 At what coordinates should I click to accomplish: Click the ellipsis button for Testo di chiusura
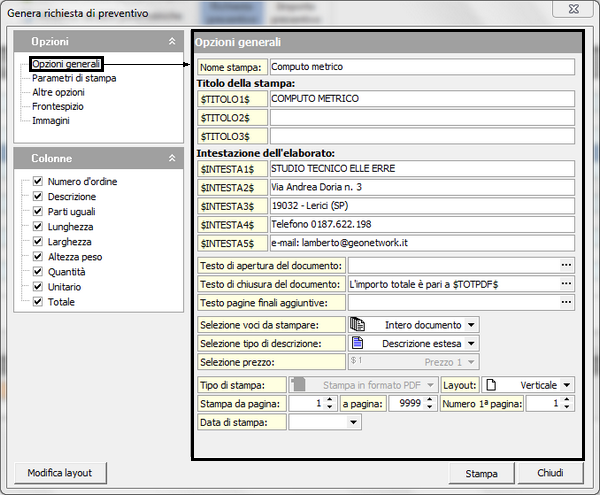(x=567, y=284)
